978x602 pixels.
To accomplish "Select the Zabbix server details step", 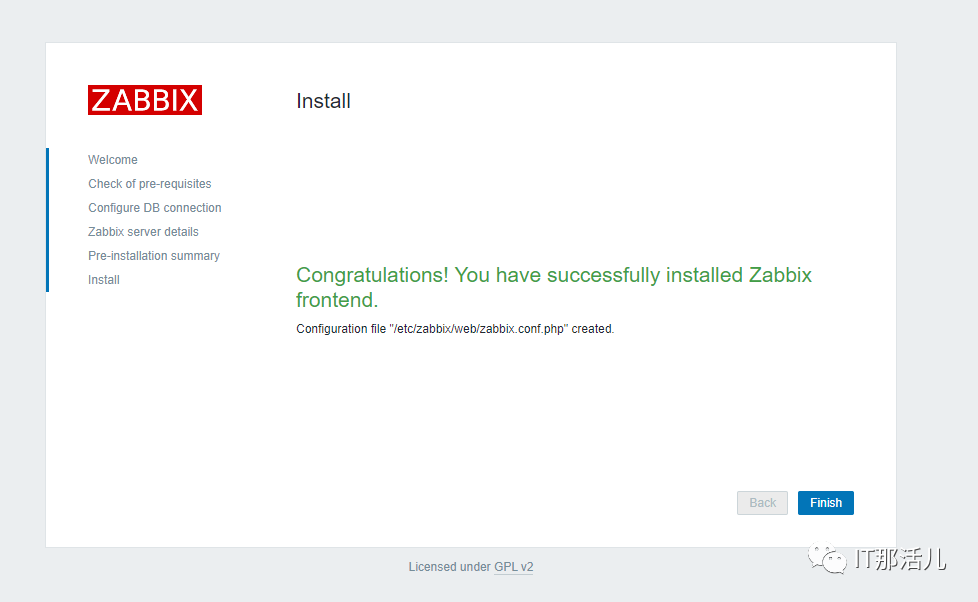I will 143,231.
